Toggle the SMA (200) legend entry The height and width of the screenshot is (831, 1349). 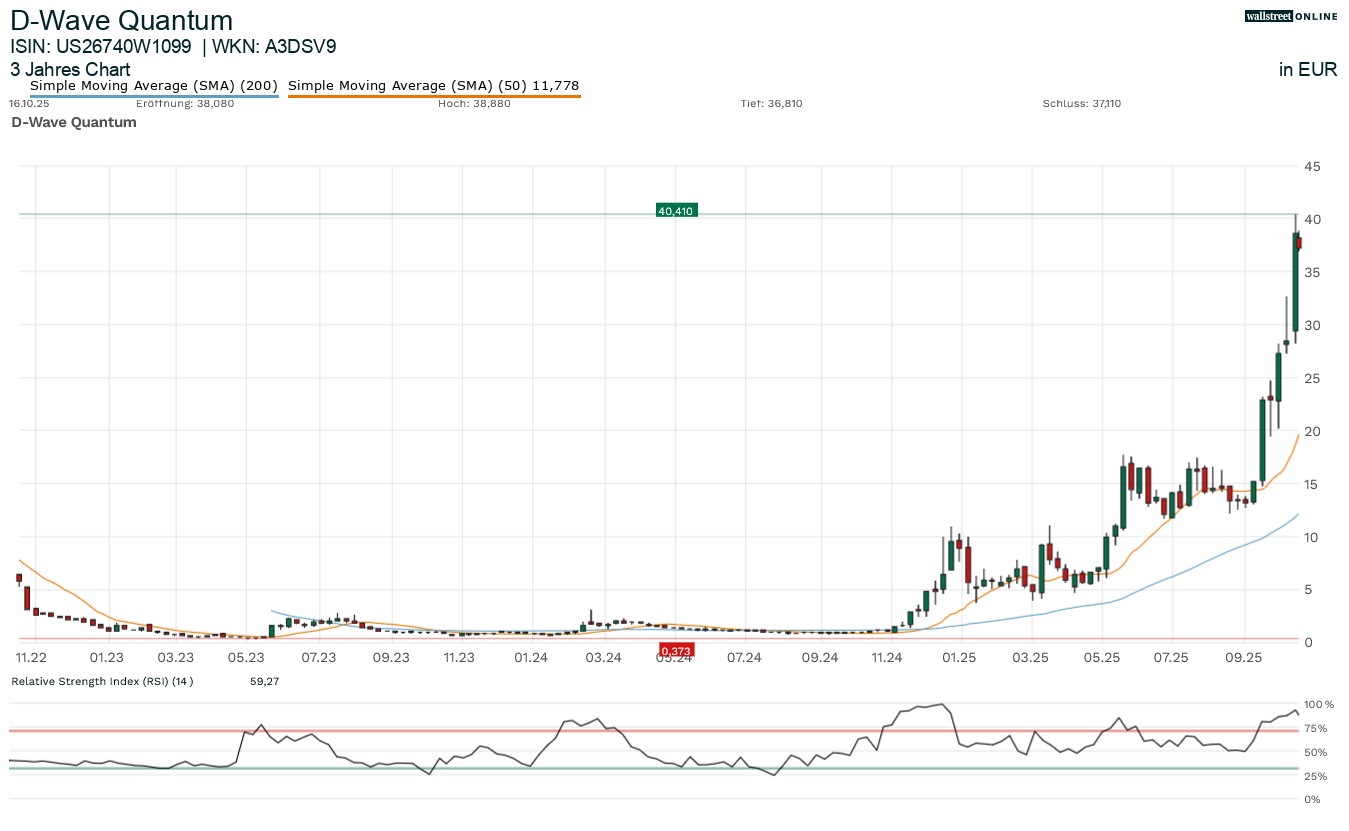coord(154,86)
